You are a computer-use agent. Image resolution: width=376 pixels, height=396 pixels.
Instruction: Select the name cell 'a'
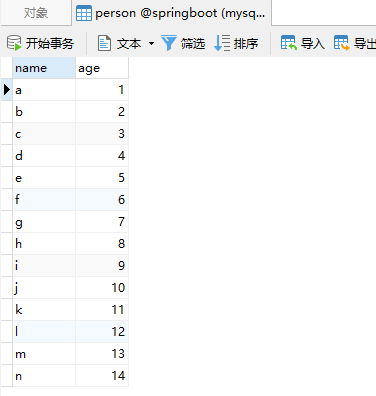point(44,90)
